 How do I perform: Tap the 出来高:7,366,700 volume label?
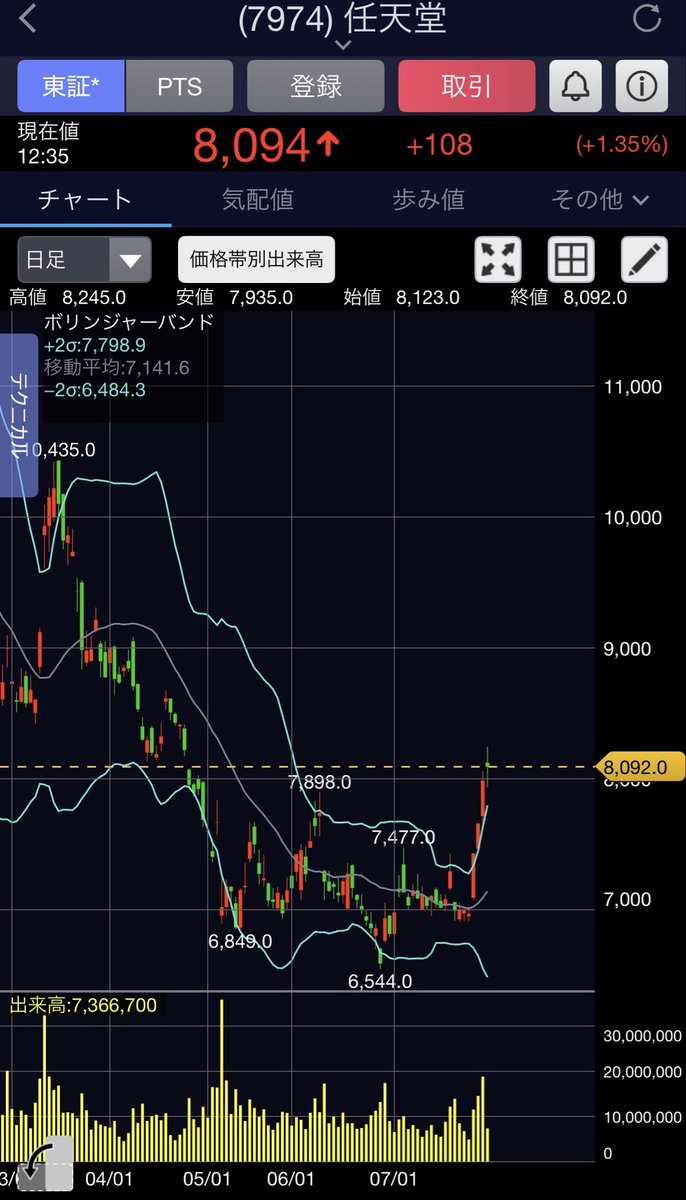click(83, 1005)
